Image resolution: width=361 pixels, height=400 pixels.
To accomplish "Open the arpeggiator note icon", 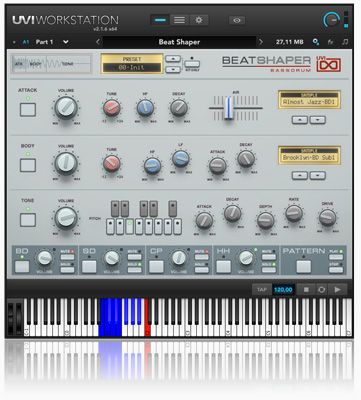I will coord(345,42).
